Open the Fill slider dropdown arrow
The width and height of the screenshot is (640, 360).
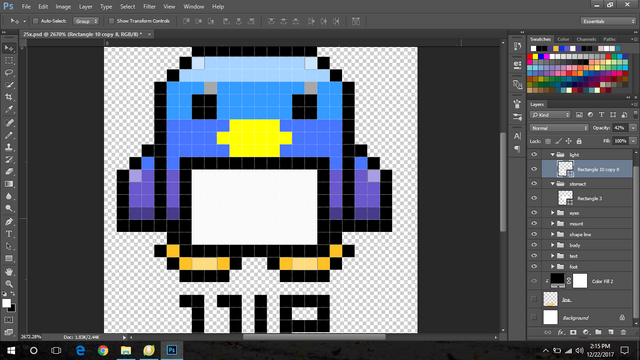[633, 141]
